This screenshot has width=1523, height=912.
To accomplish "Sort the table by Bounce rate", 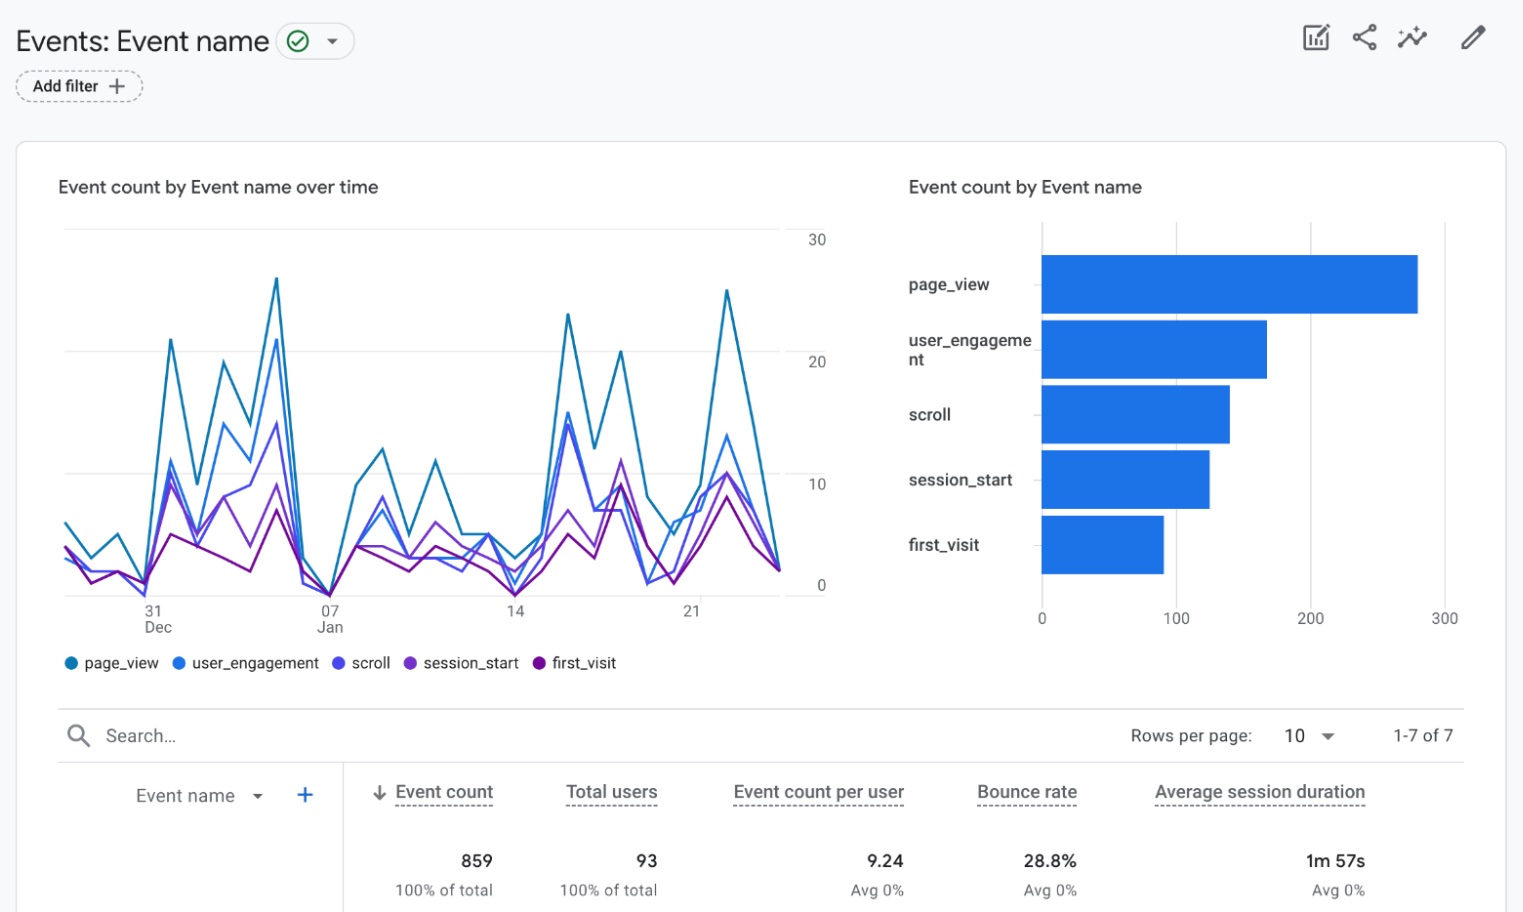I will coord(1026,792).
